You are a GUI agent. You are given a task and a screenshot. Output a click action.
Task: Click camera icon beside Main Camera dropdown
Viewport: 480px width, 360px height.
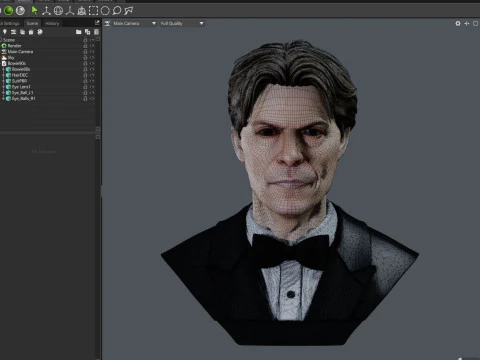pos(107,23)
